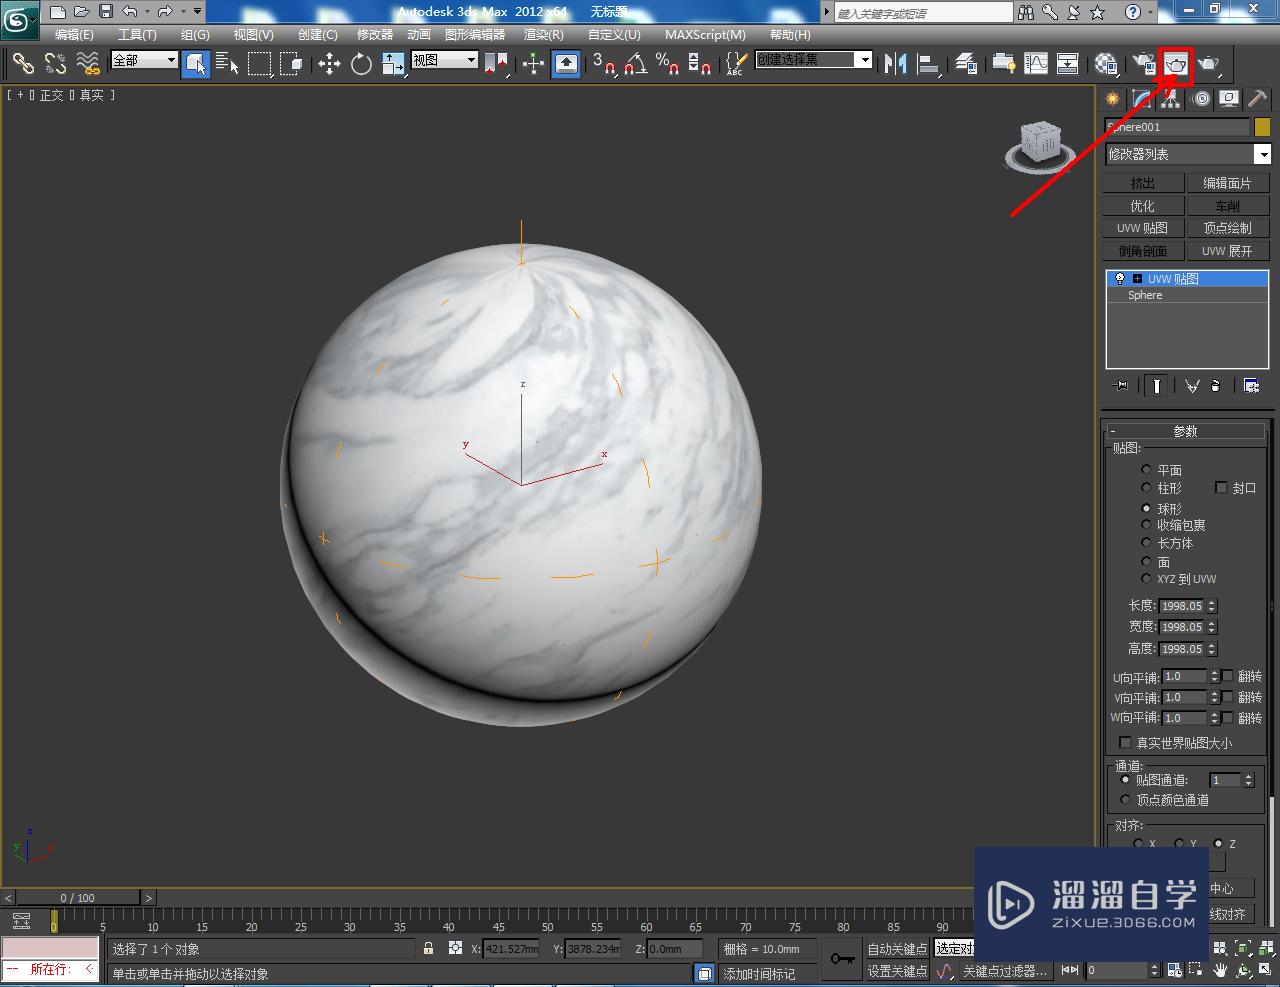
Task: Select 长方体 mapping radio button
Action: [1146, 542]
